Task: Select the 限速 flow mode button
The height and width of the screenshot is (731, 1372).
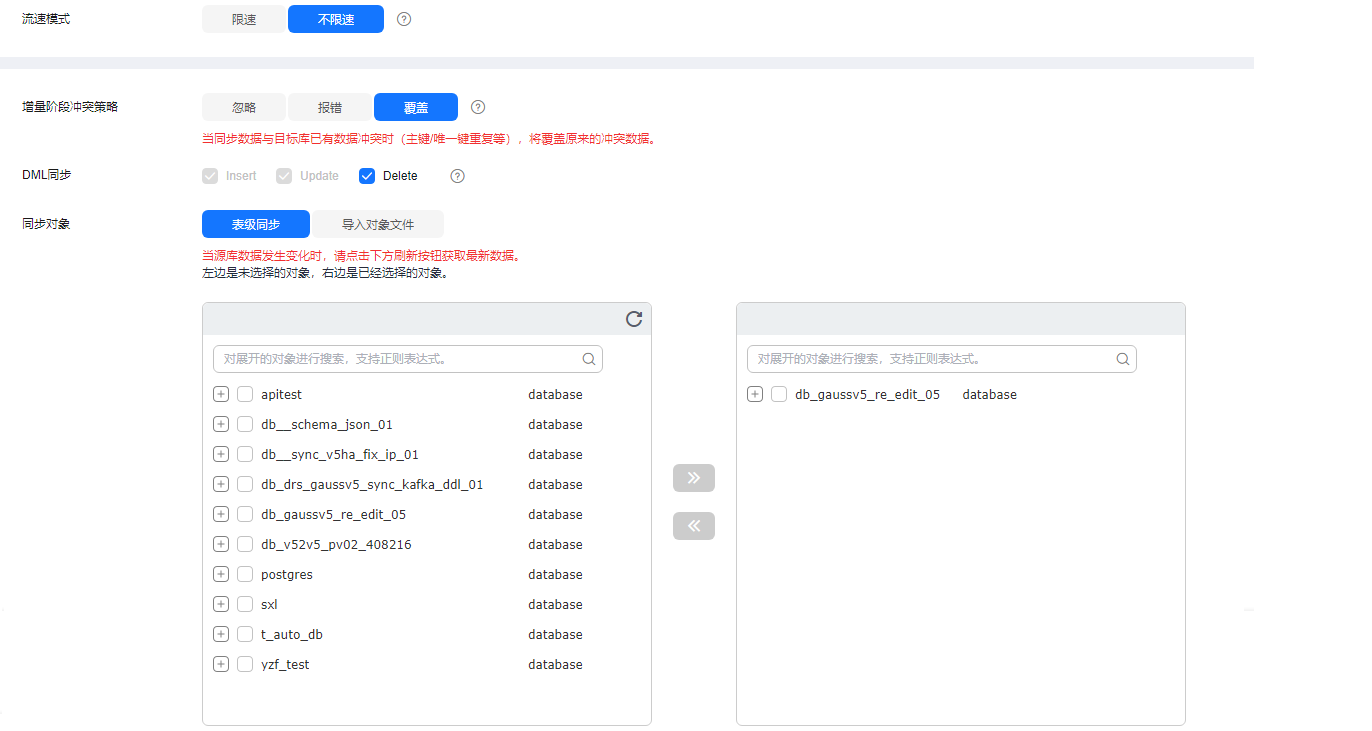Action: point(243,18)
